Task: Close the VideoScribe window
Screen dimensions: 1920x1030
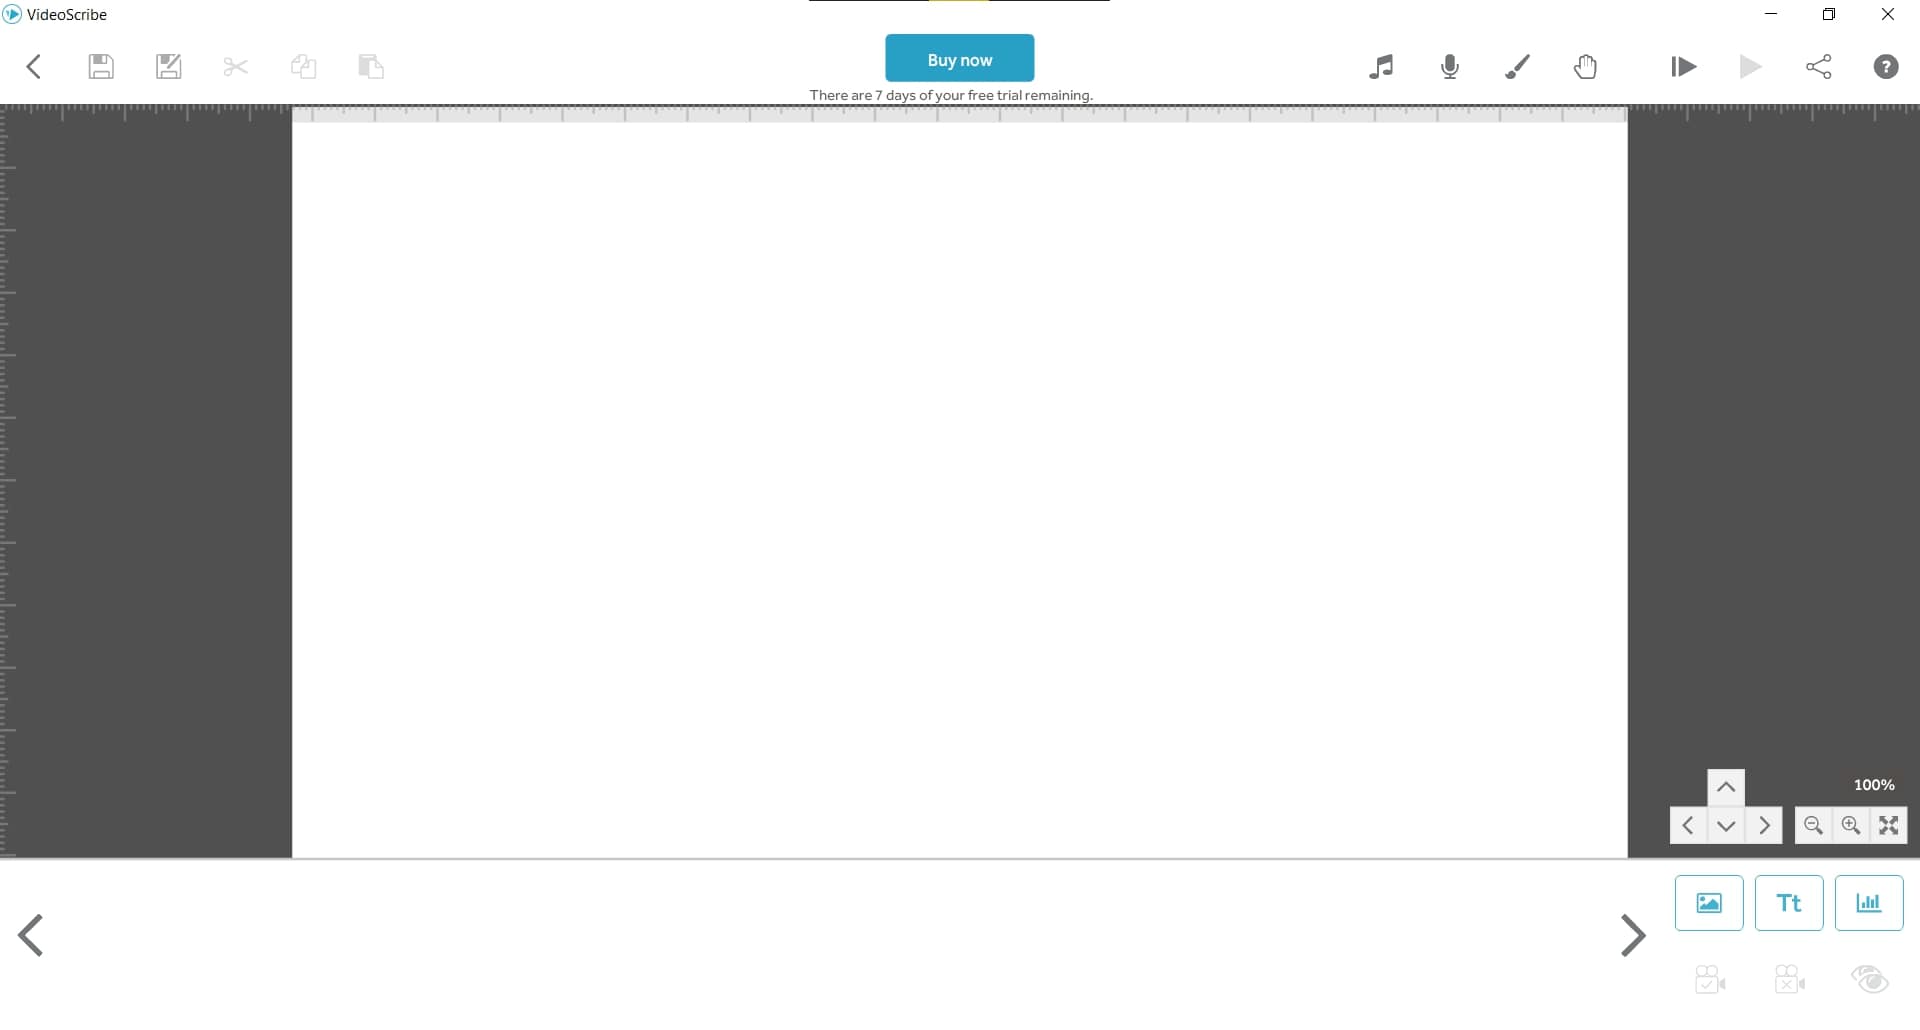Action: pyautogui.click(x=1888, y=14)
